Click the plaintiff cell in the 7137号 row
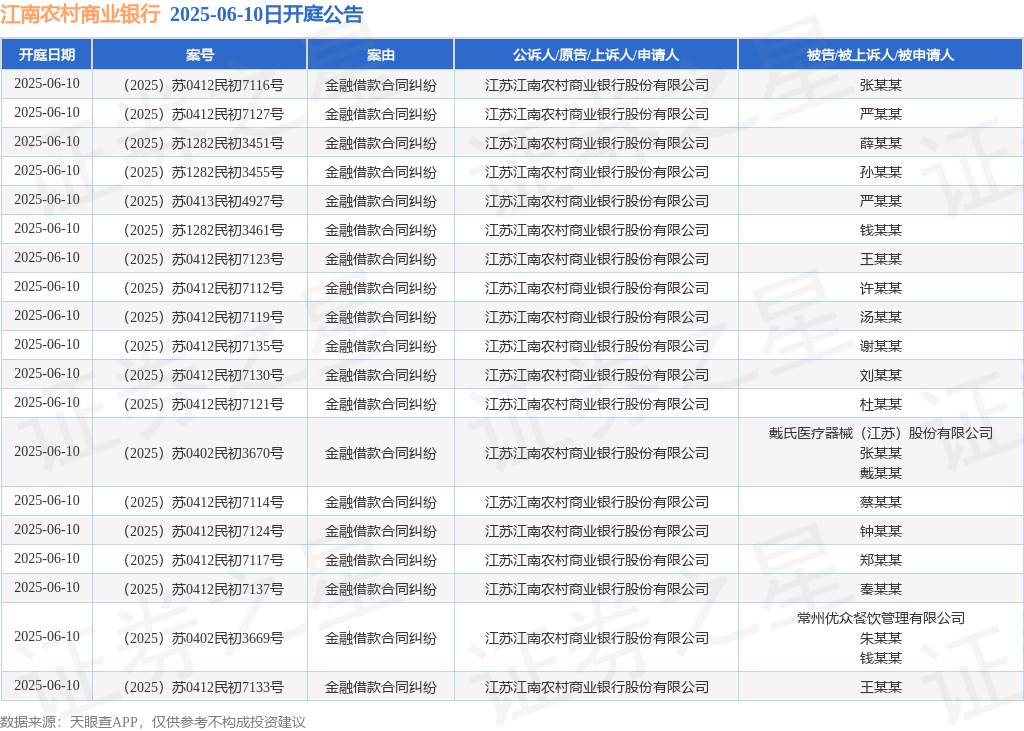1024x731 pixels. coord(596,589)
